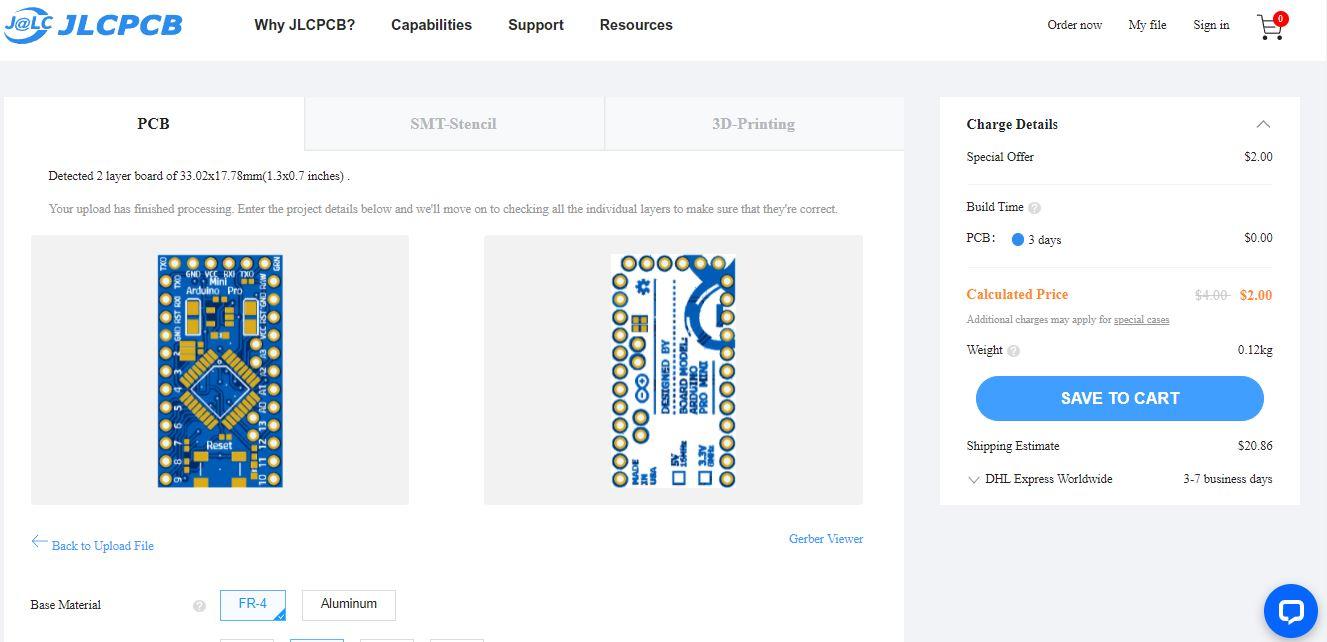
Task: Select the 3 days PCB build time
Action: [1017, 240]
